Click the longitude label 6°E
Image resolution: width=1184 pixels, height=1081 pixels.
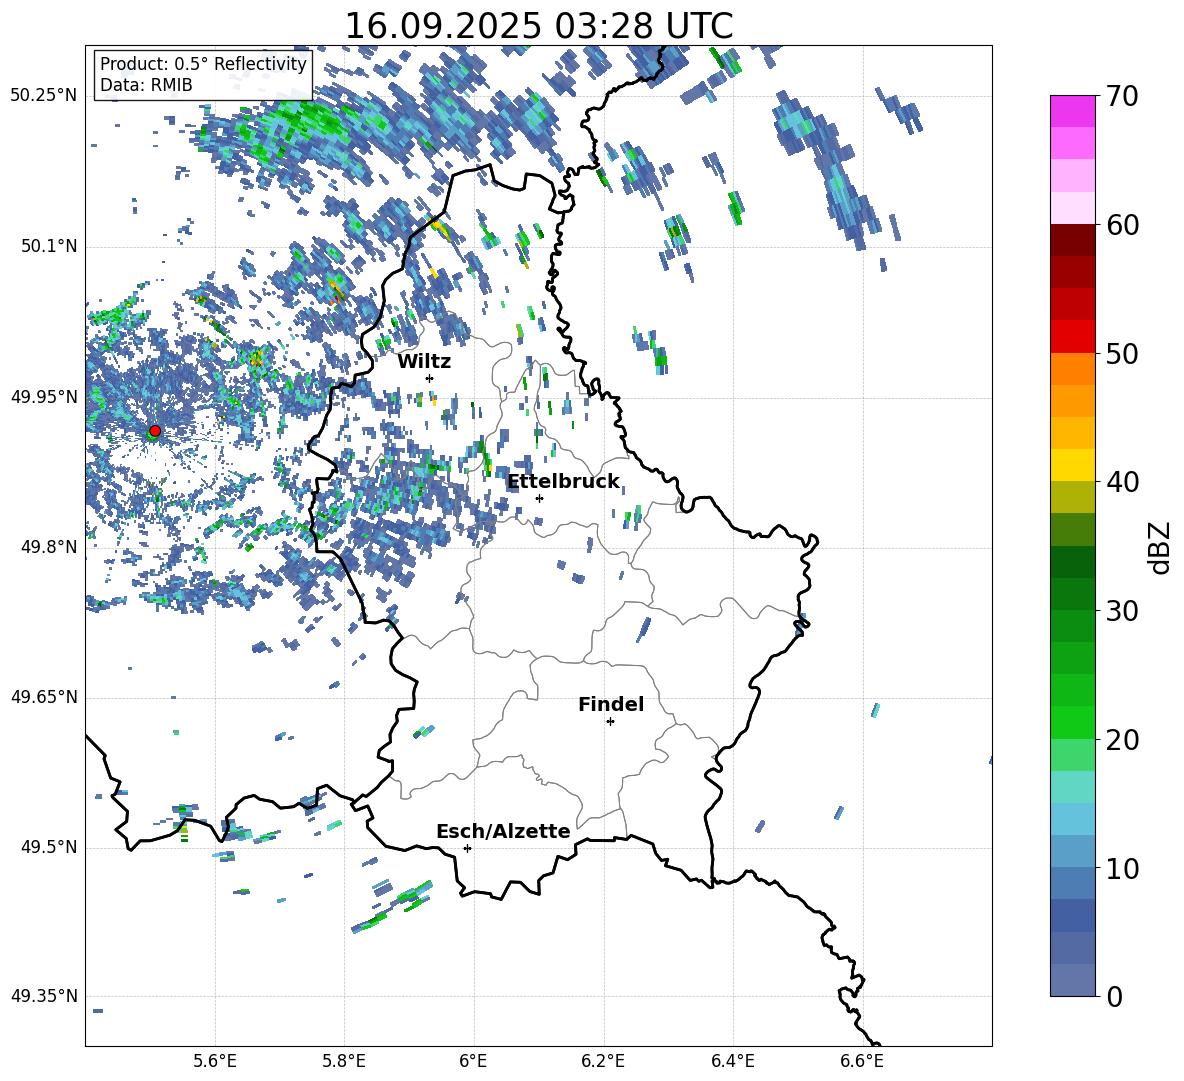[473, 1061]
